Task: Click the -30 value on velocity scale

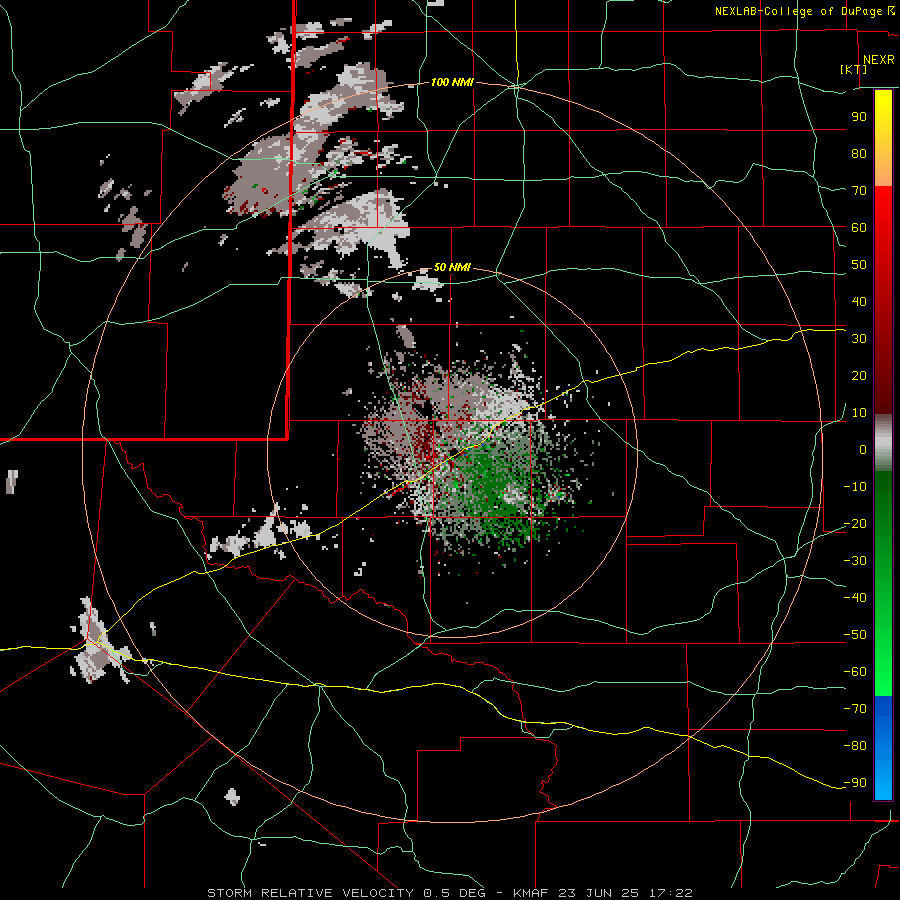Action: 855,561
